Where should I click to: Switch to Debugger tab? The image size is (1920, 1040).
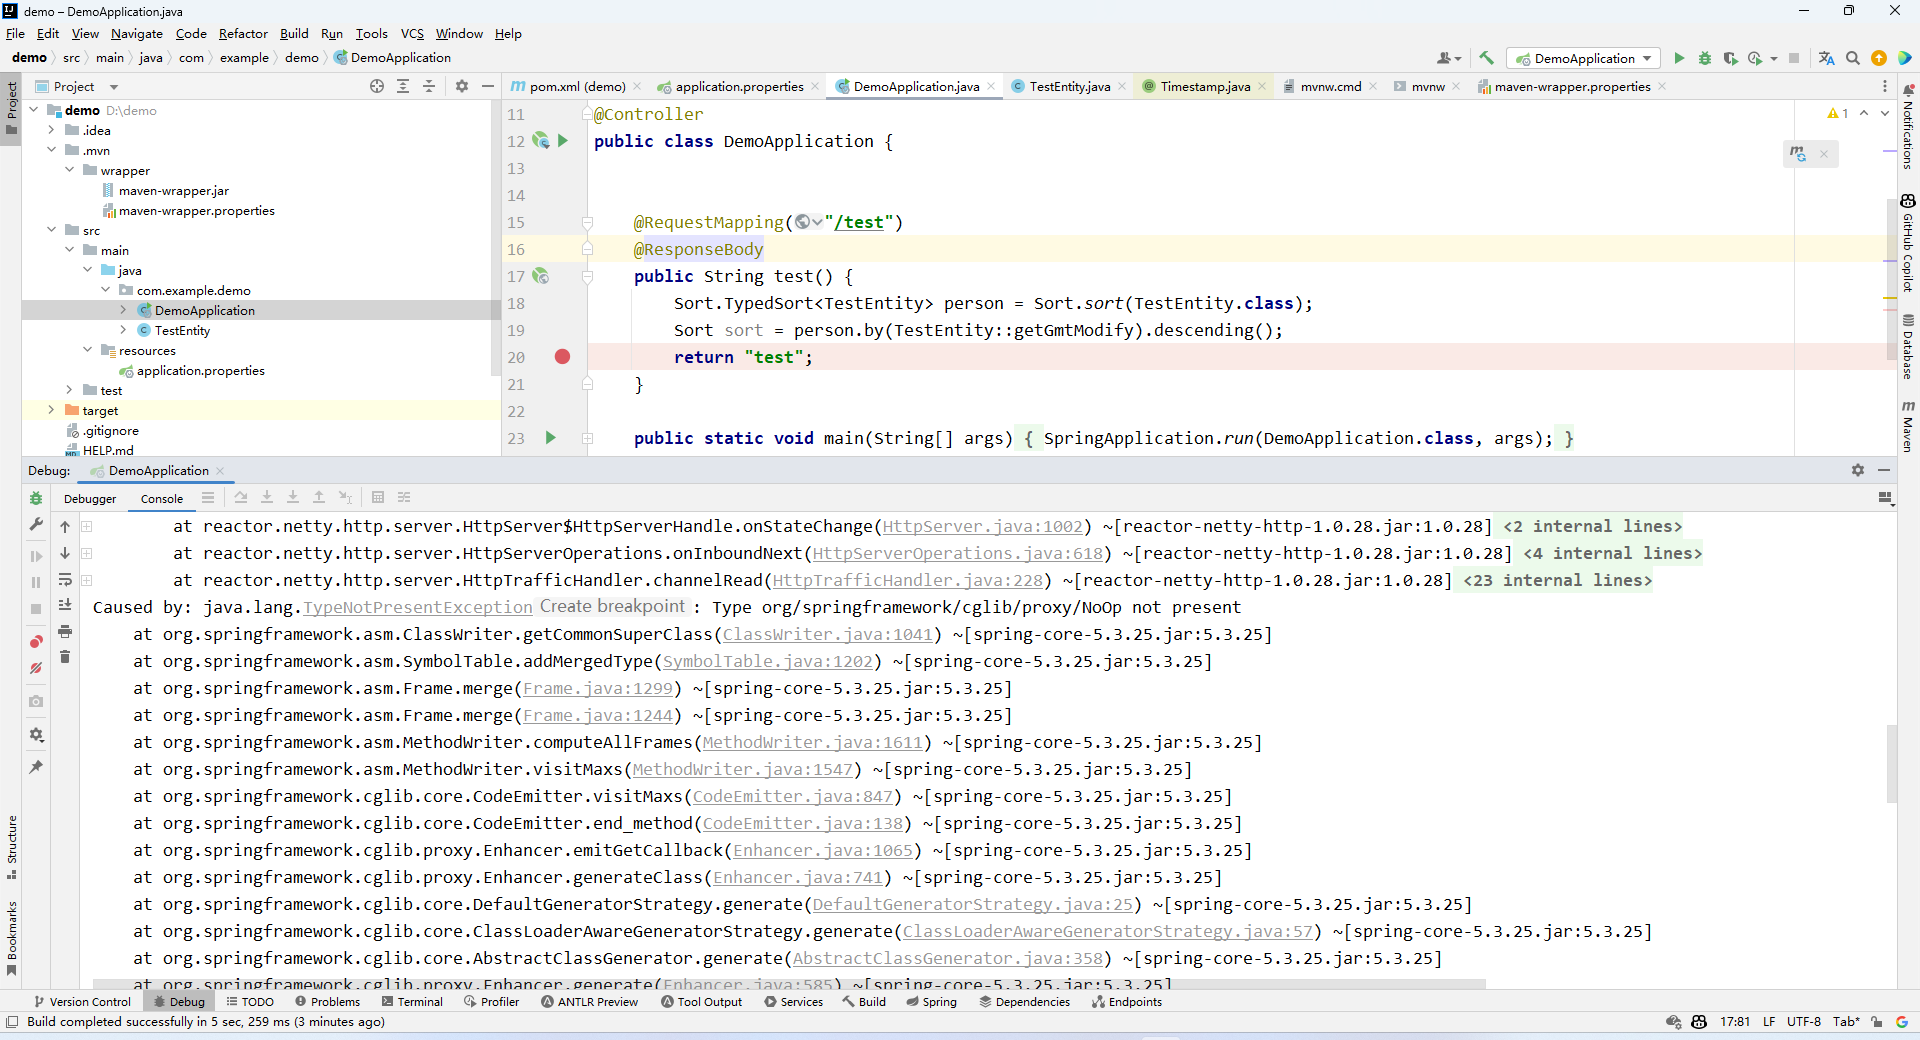click(90, 498)
